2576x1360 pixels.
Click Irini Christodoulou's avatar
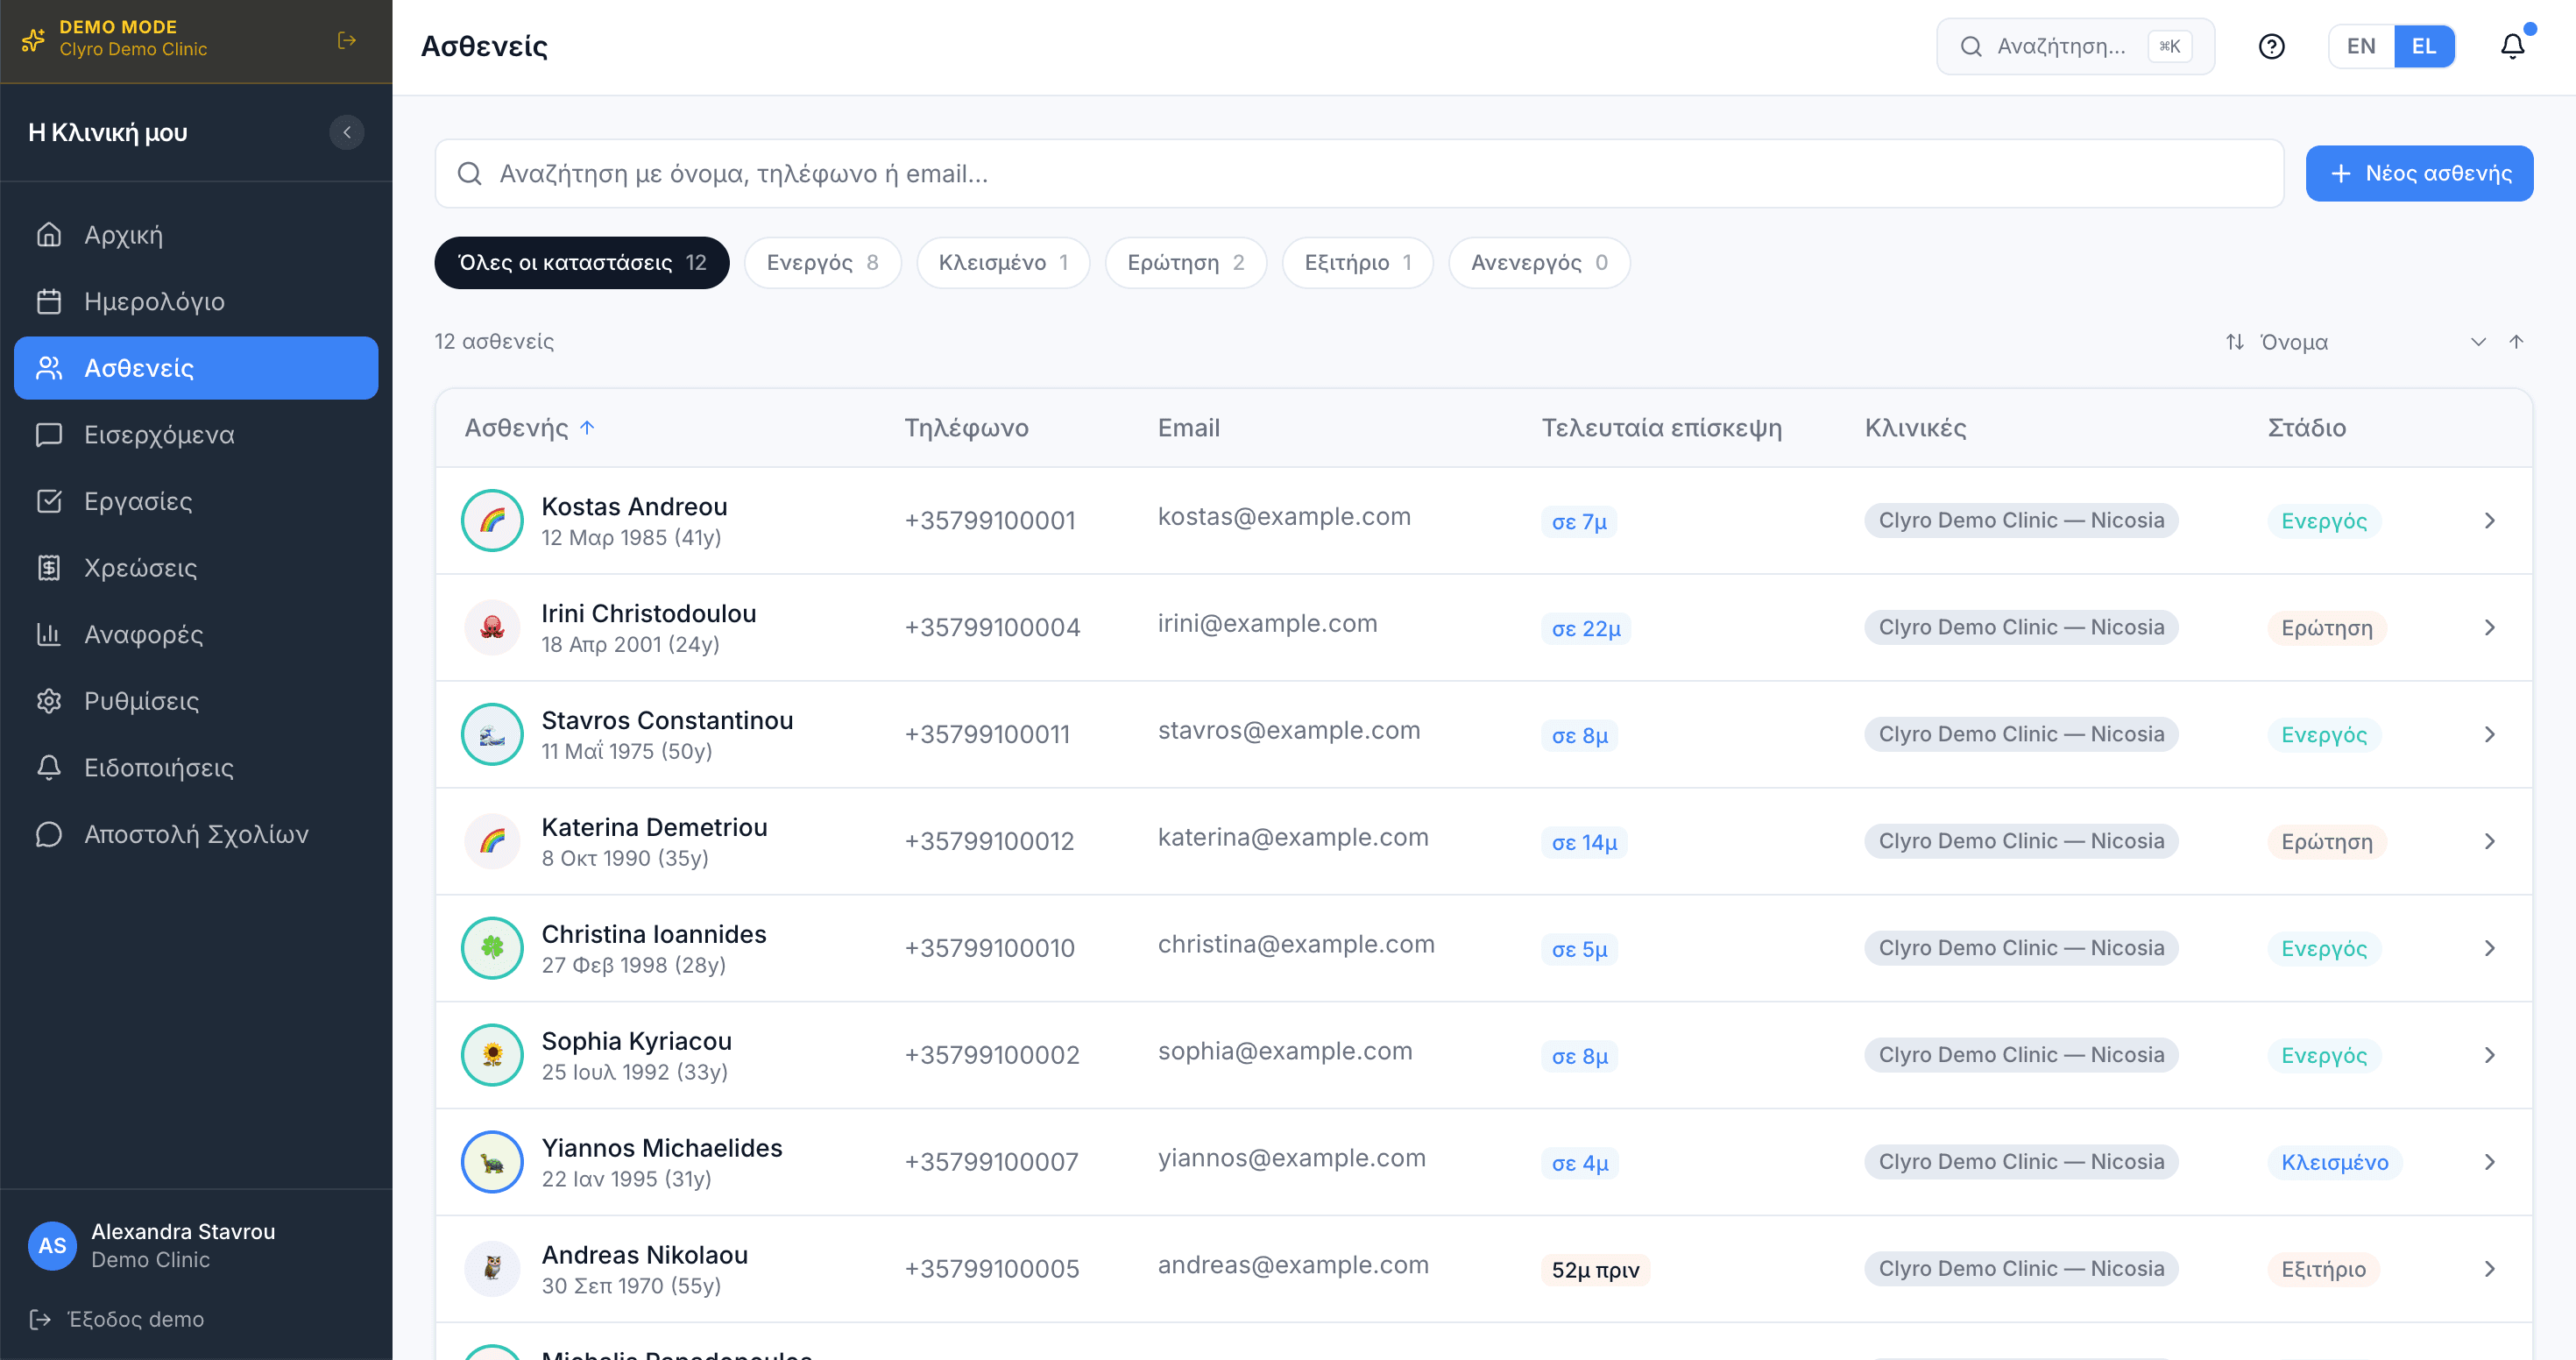[492, 627]
